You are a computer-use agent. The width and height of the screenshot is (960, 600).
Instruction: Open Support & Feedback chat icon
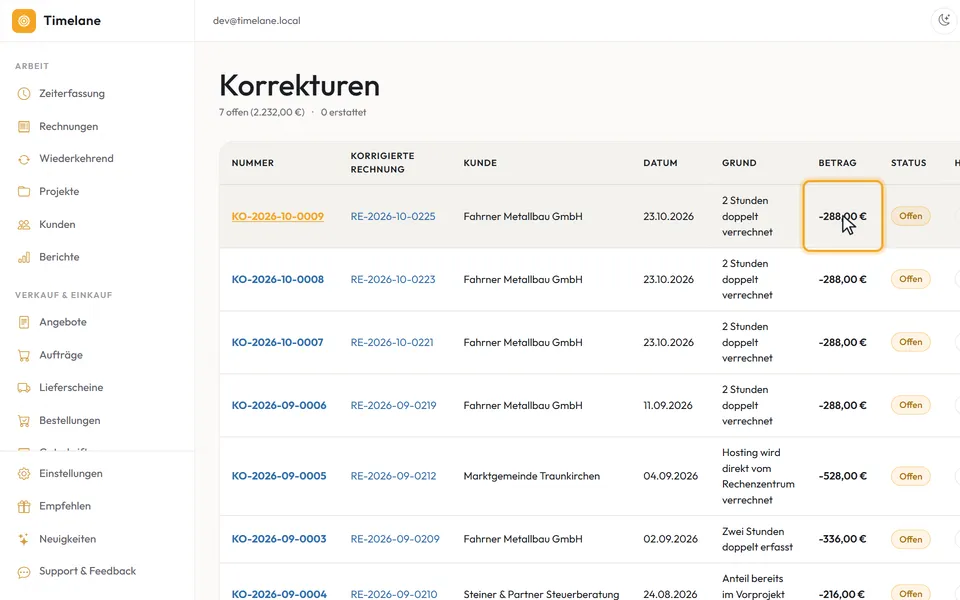(24, 572)
